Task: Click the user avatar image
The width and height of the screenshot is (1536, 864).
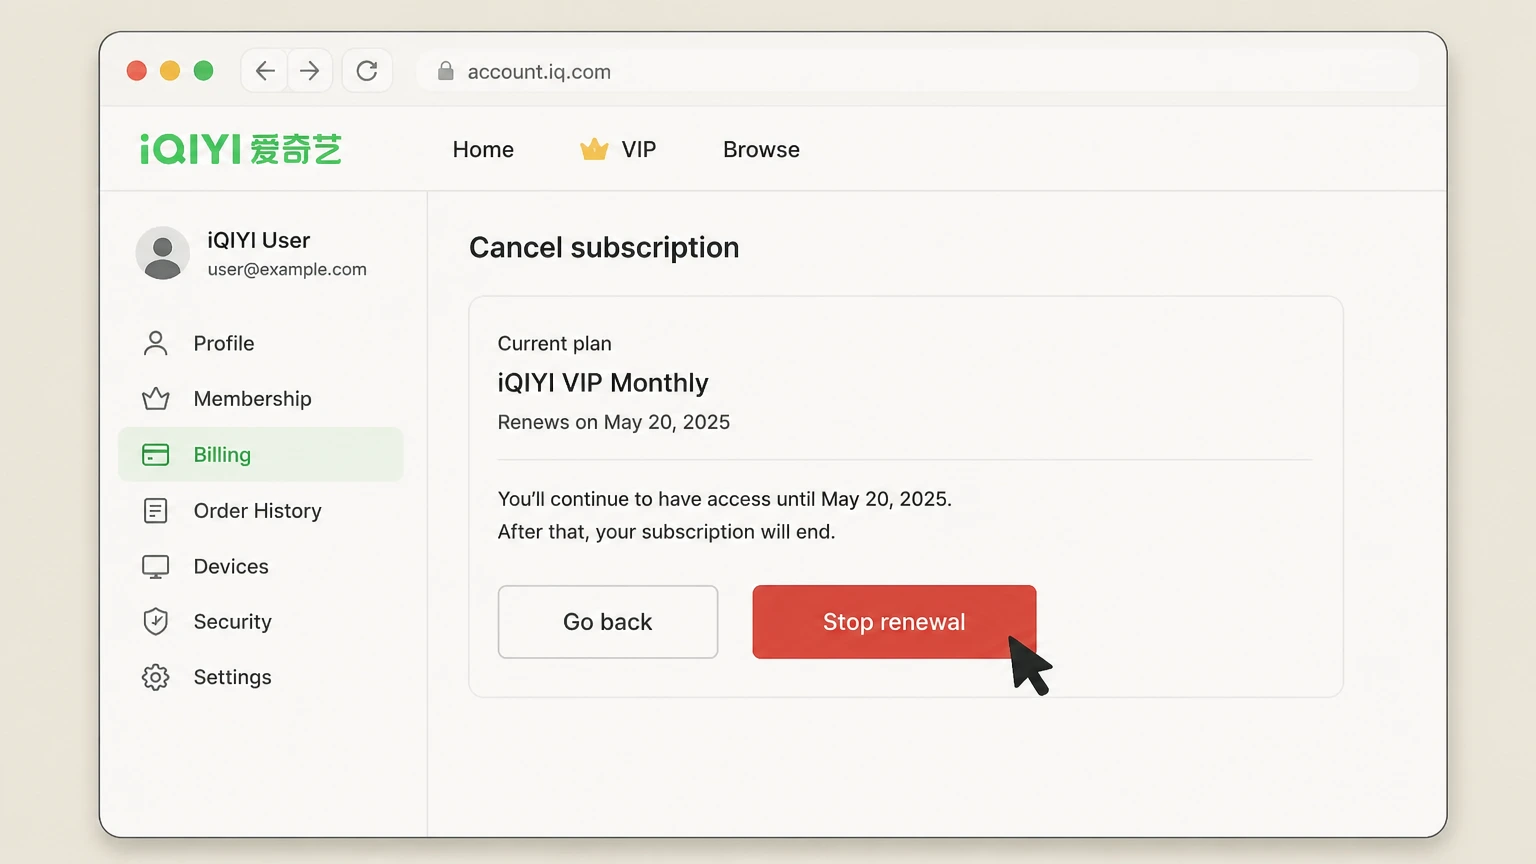Action: [163, 253]
